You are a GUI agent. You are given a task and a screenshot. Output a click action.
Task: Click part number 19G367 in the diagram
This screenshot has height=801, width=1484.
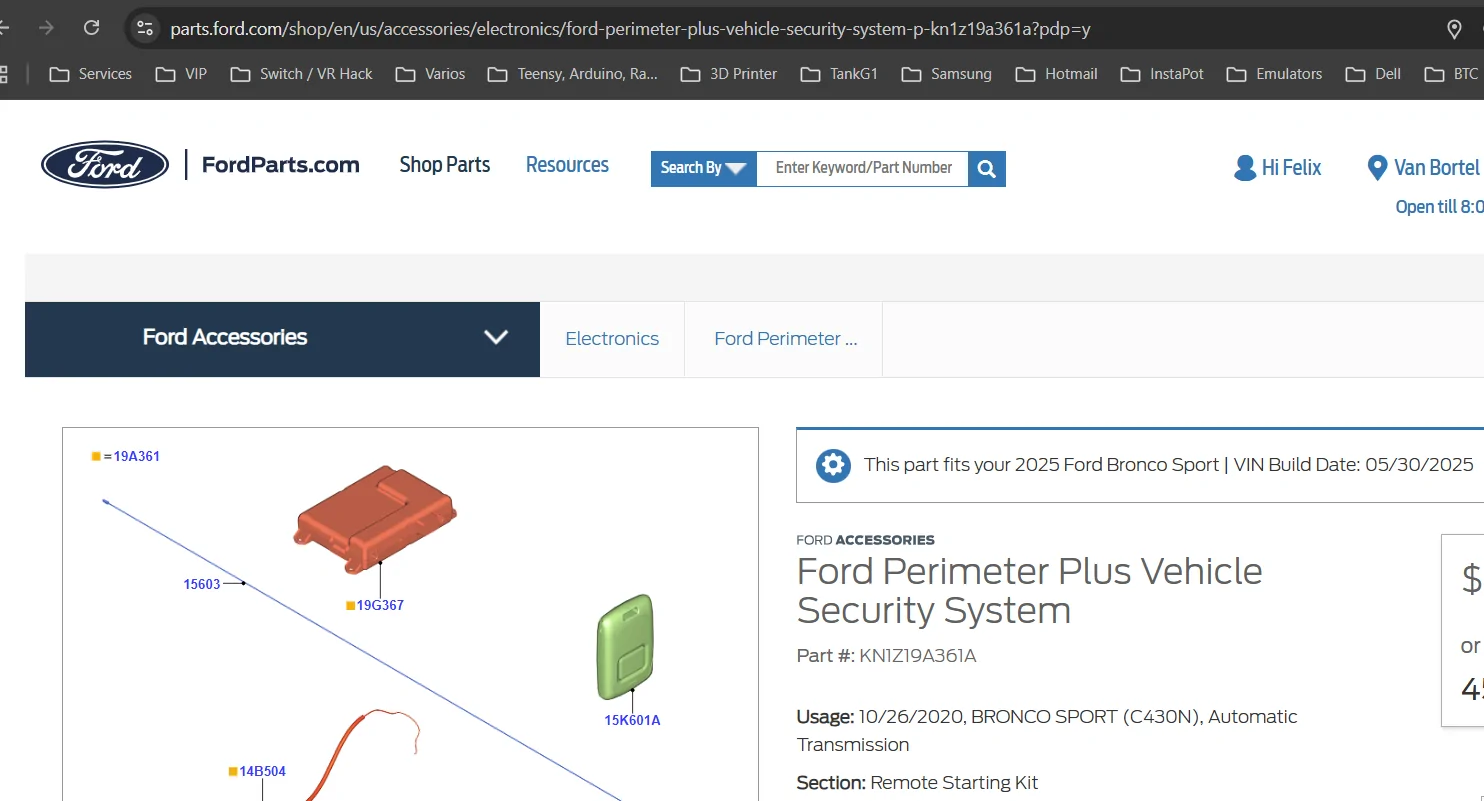pyautogui.click(x=380, y=605)
